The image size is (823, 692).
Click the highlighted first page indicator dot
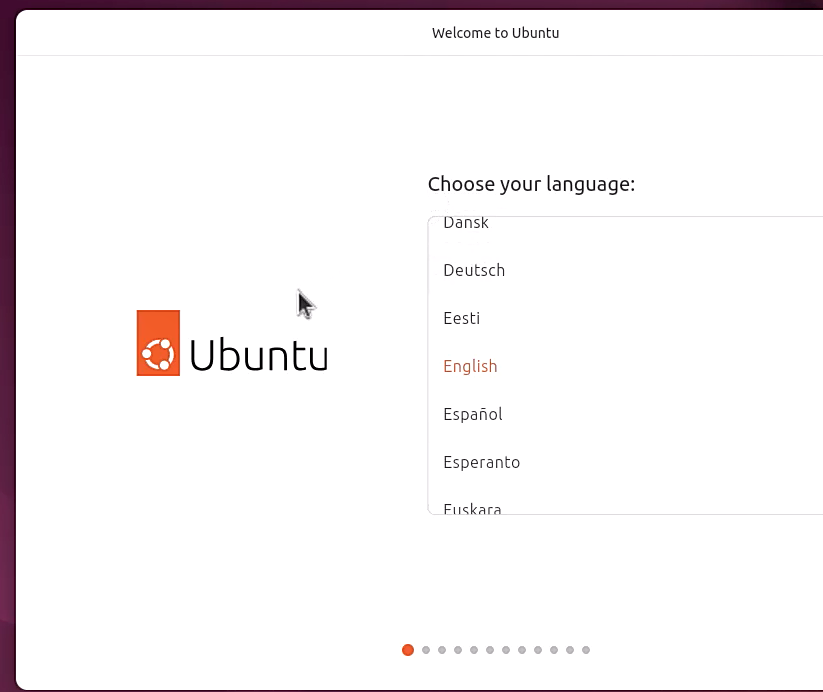pos(408,650)
